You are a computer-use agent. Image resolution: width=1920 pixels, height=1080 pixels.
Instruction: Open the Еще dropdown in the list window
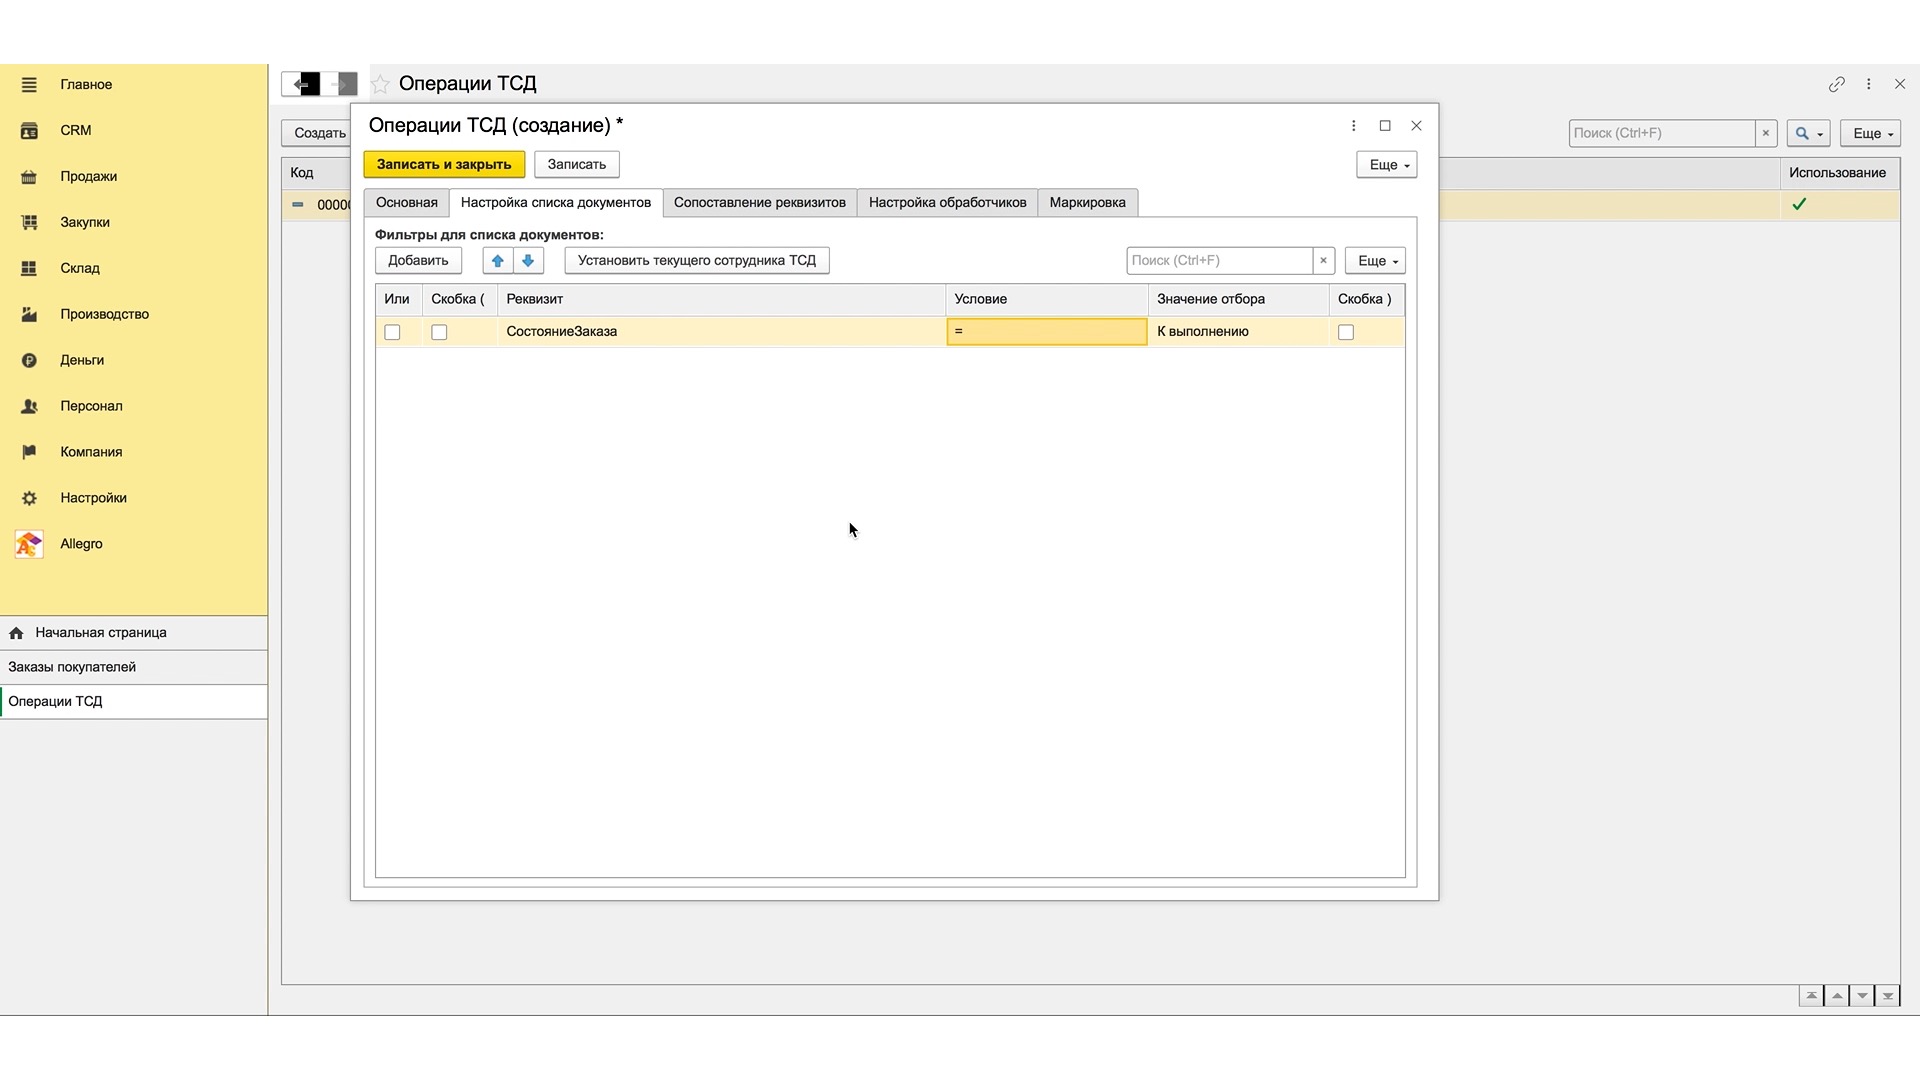tap(1870, 134)
